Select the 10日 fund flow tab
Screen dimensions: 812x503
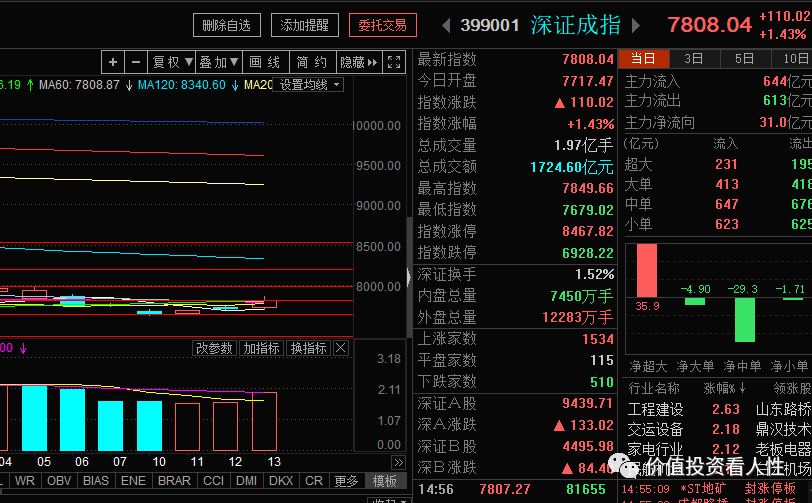coord(792,59)
